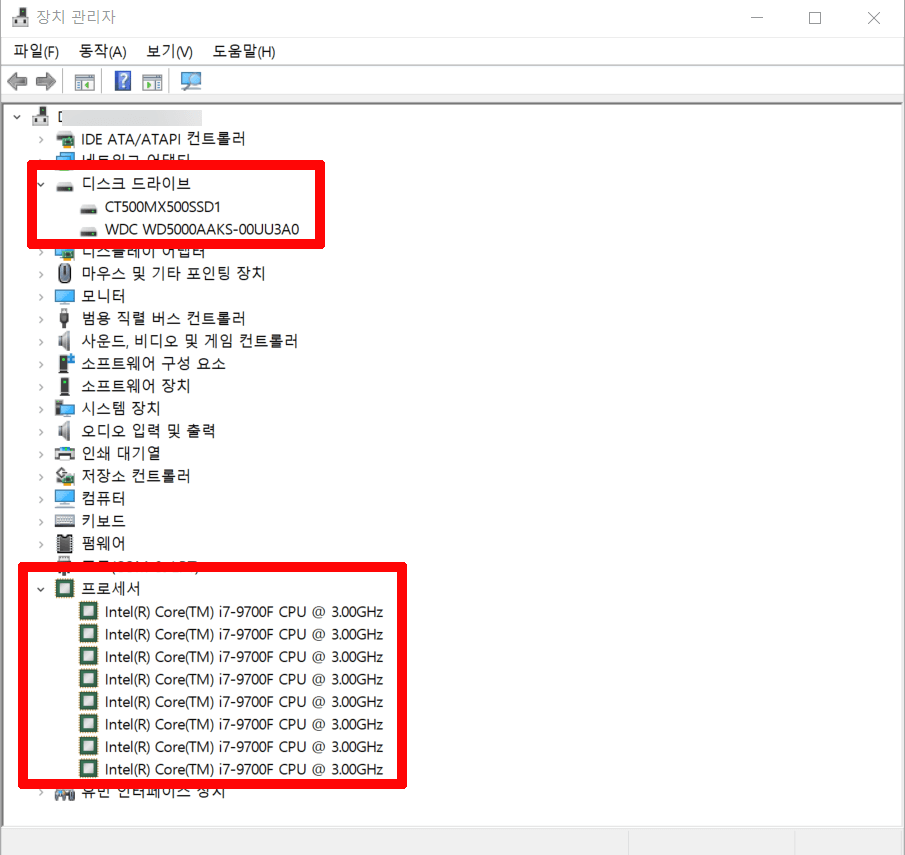Collapse the 디스크 드라이브 tree node

pyautogui.click(x=40, y=184)
